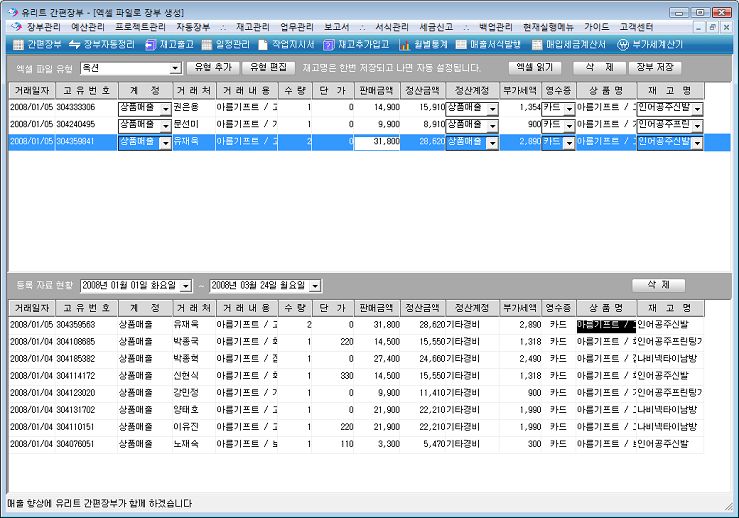Open 재고추가입고 from the toolbar
This screenshot has height=518, width=739.
pyautogui.click(x=356, y=45)
